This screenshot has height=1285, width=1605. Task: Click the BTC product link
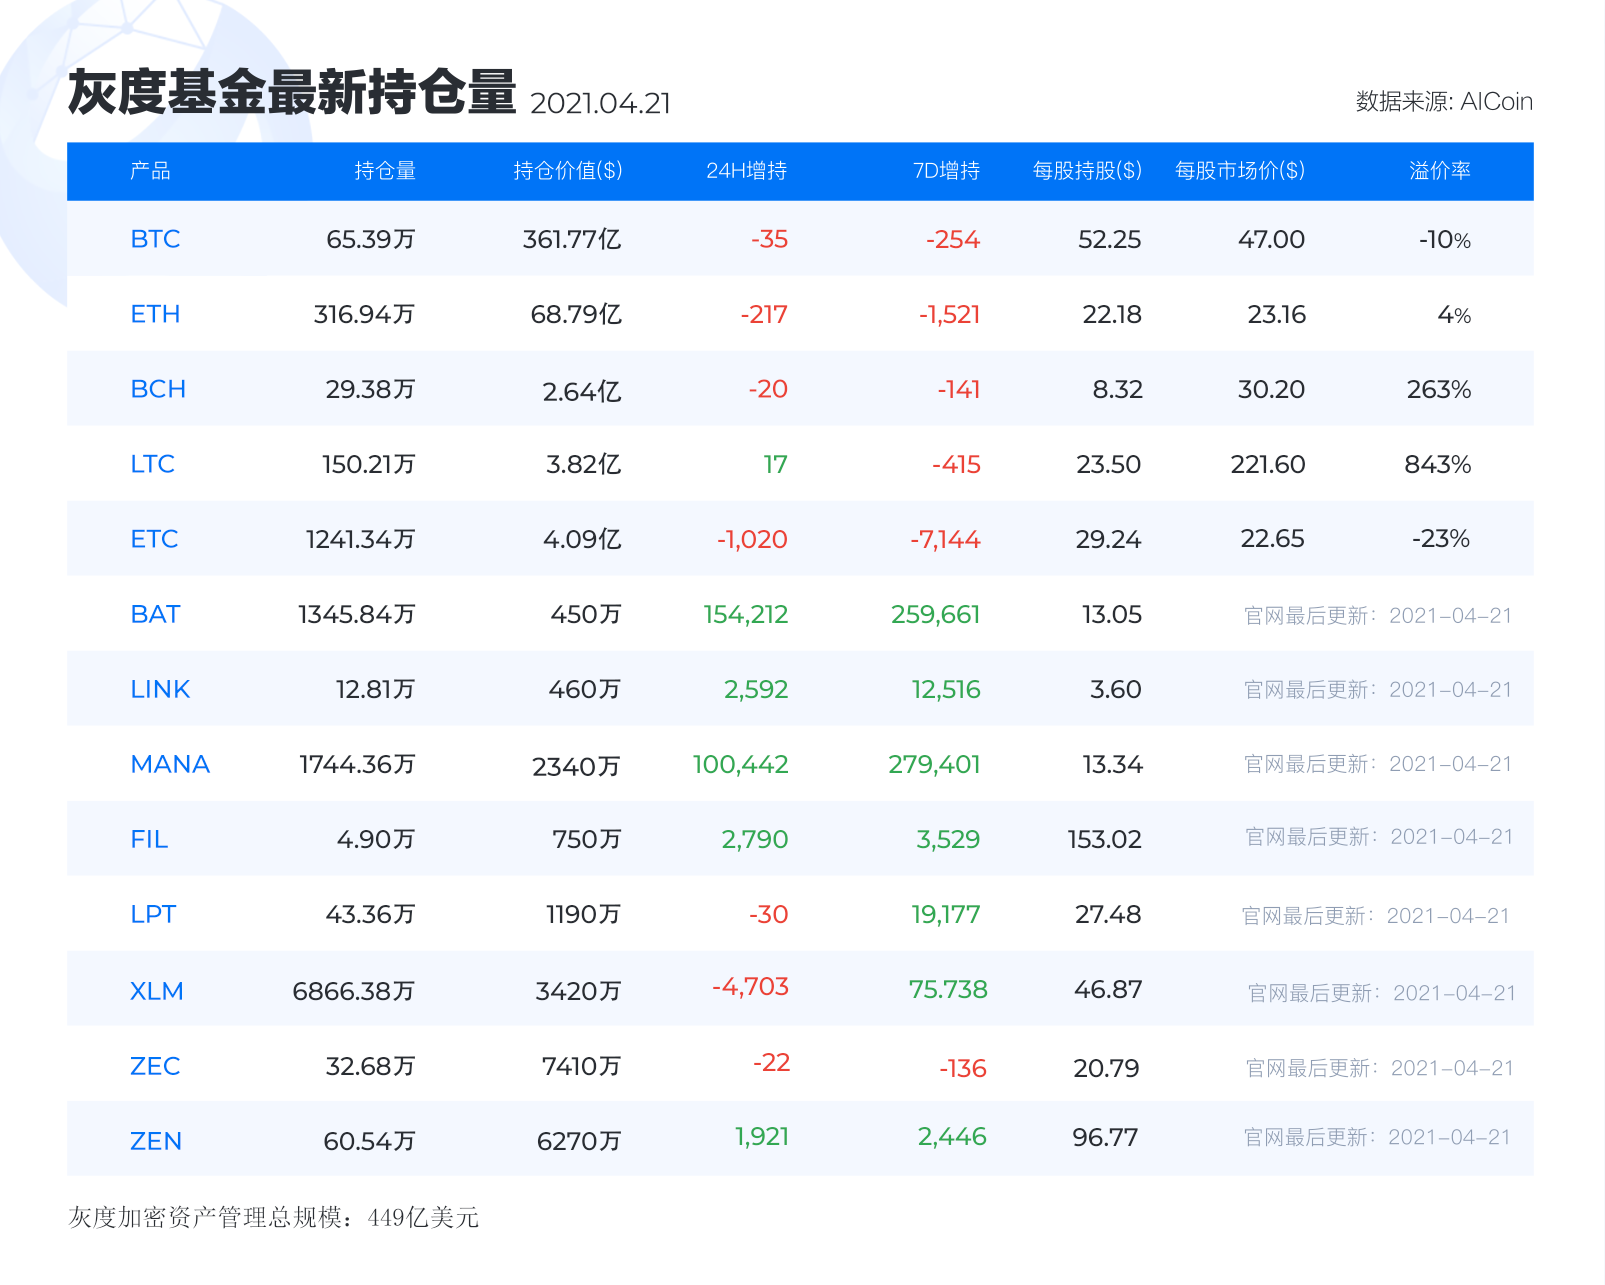tap(155, 238)
